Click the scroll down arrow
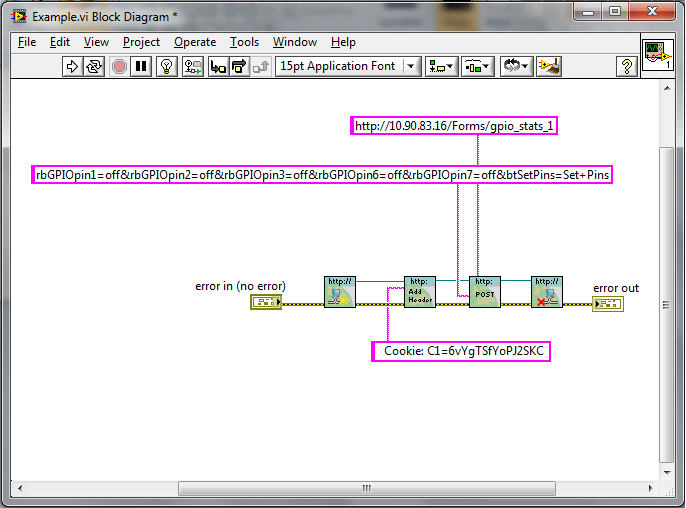Viewport: 686px width, 508px height. (667, 473)
